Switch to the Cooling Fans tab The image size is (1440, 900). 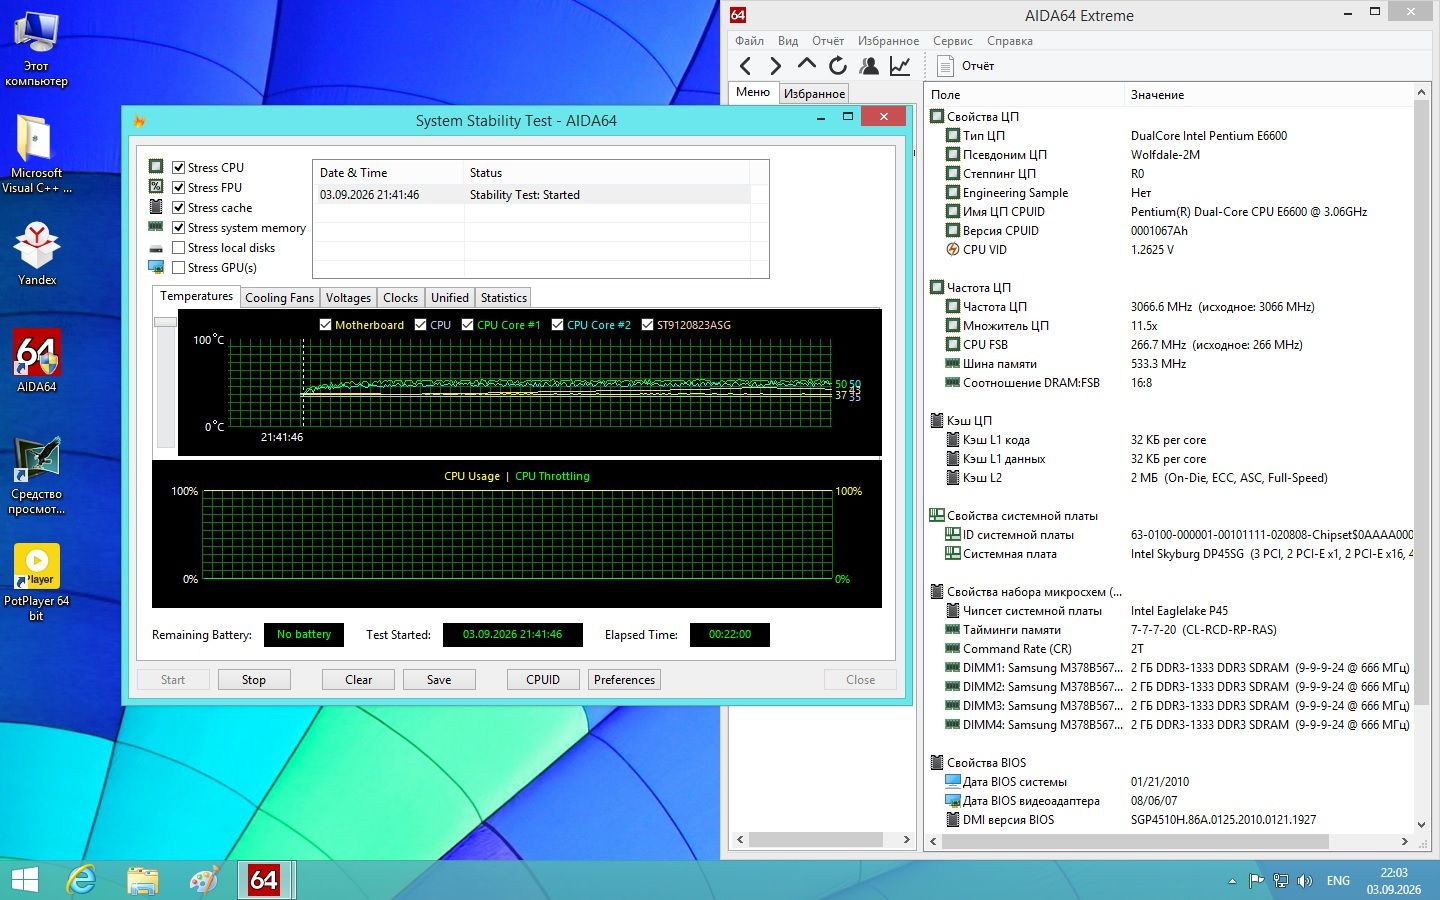[279, 298]
